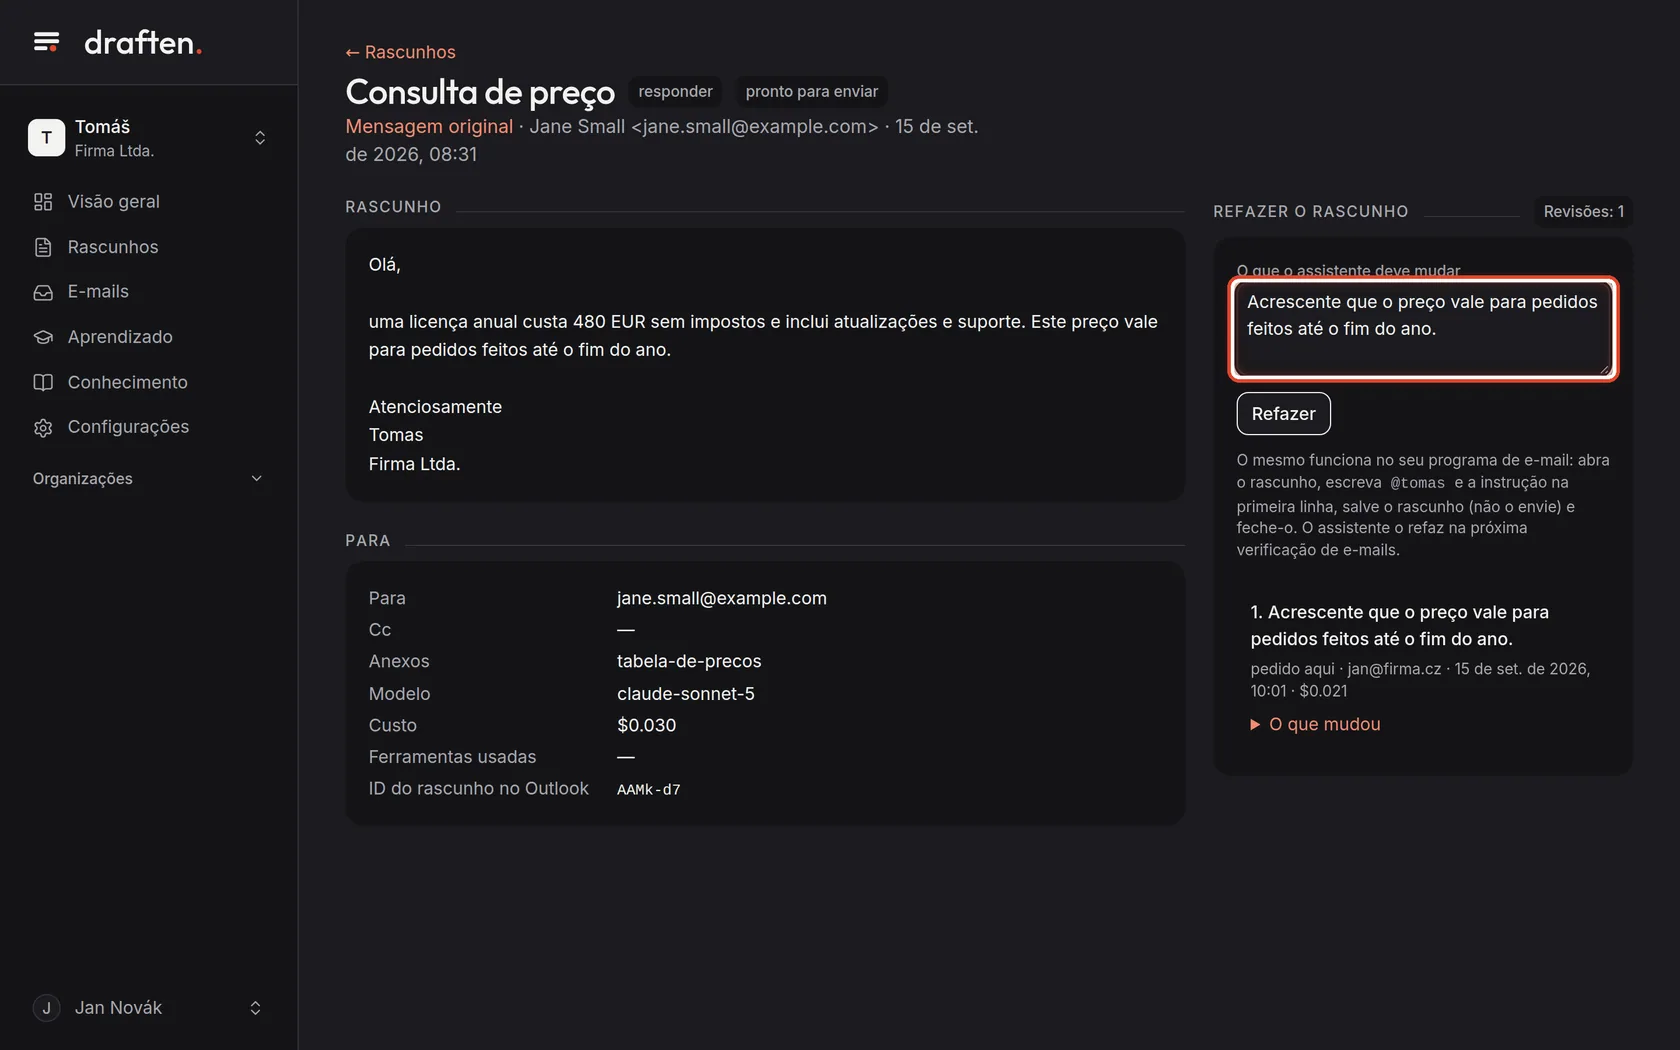Open the Tomáš Firma Ltda. workspace switcher chevron
1680x1050 pixels.
point(260,138)
